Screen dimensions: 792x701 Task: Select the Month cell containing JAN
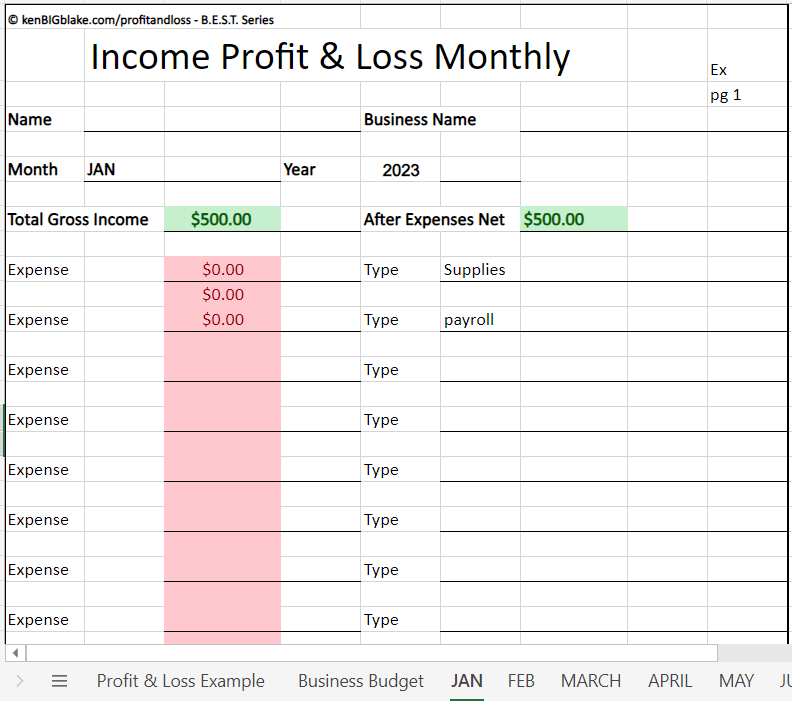[x=124, y=169]
